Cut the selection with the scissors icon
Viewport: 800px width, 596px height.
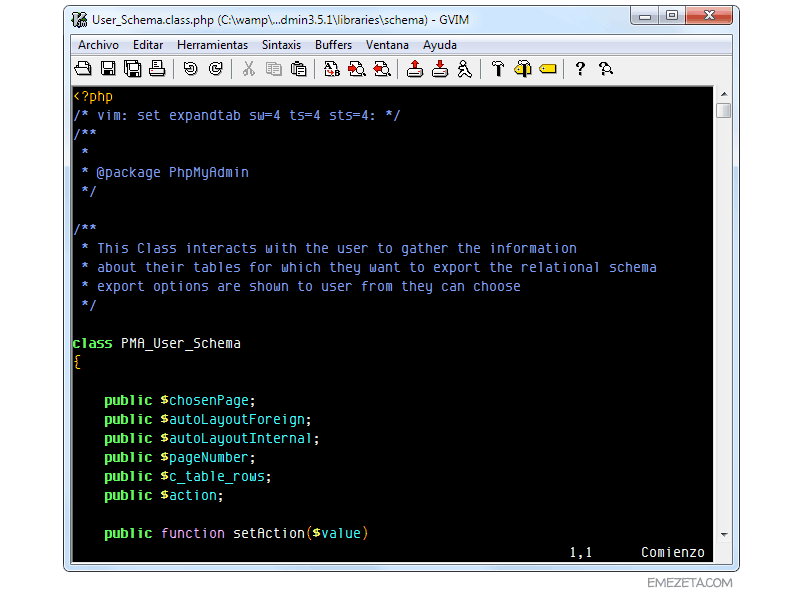[249, 68]
